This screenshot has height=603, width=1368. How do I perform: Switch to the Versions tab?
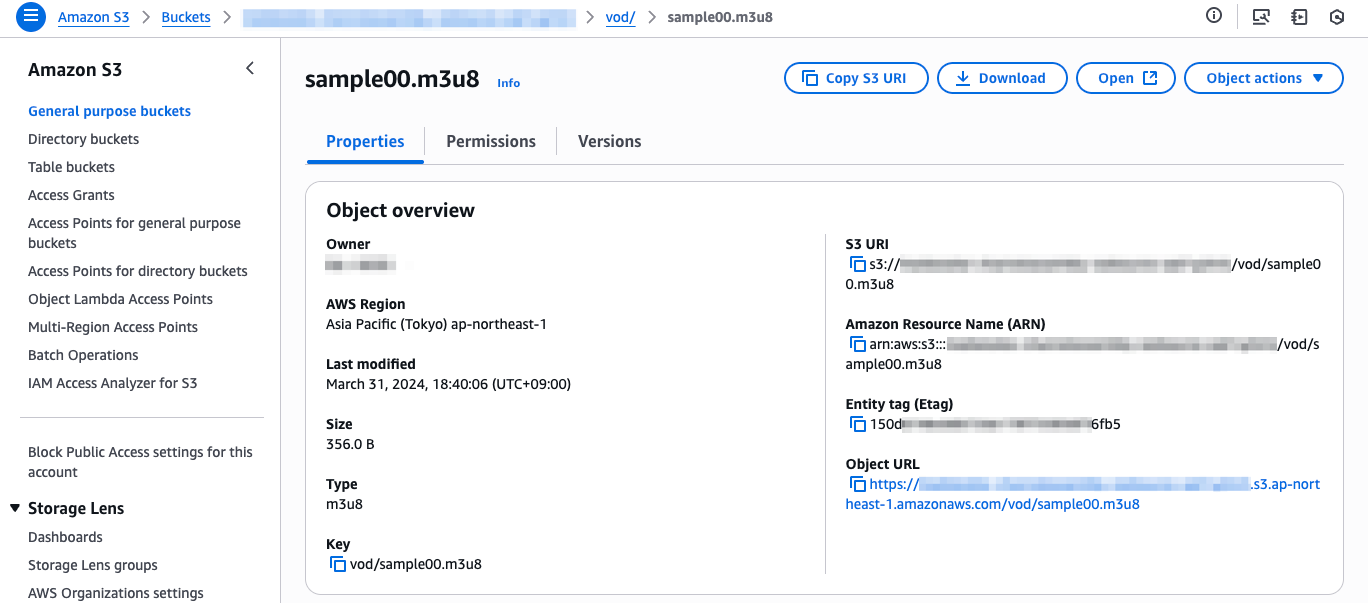coord(609,141)
